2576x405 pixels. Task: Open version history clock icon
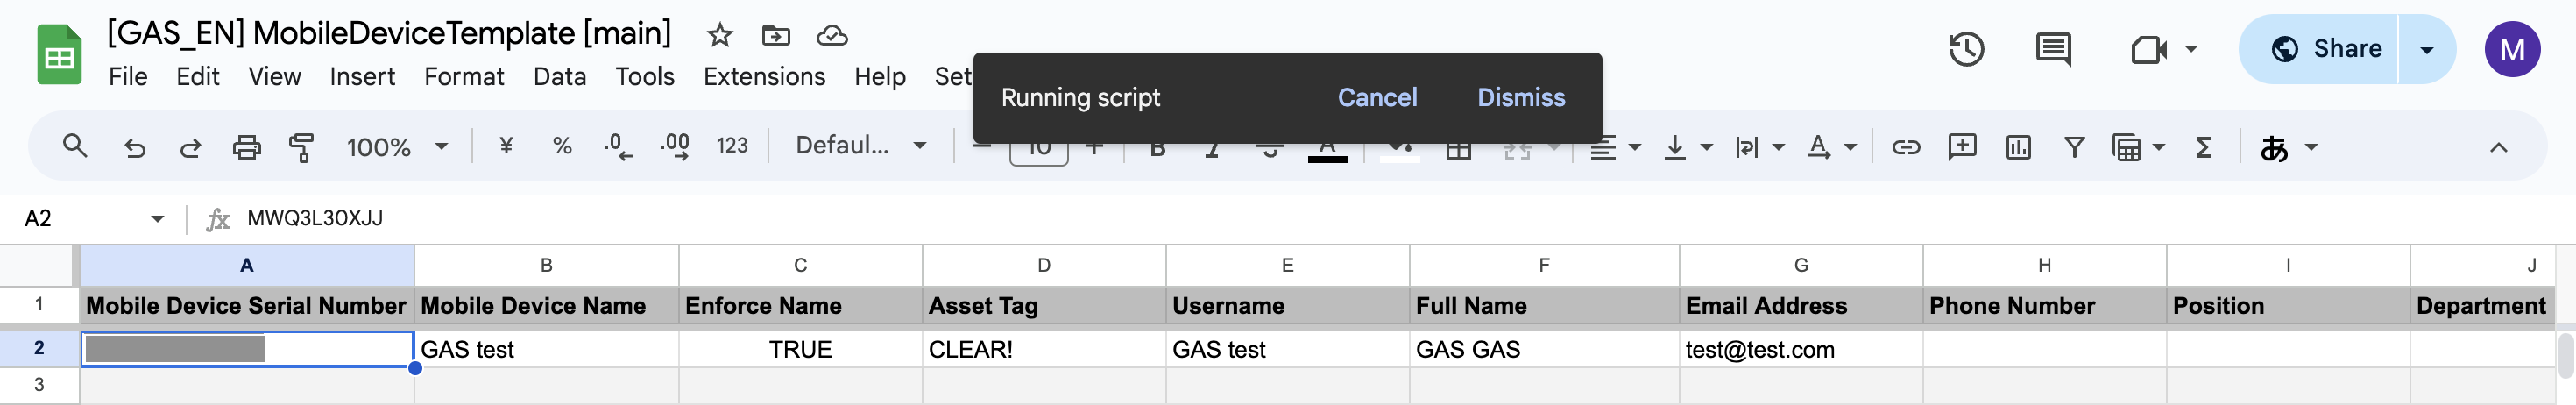1965,49
